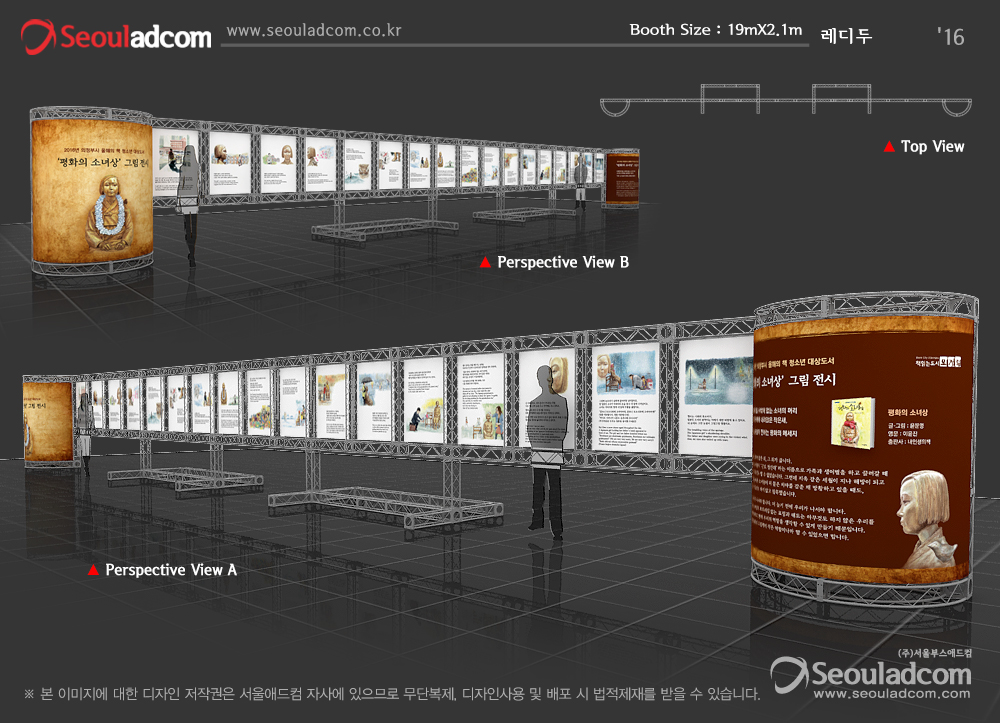Click the '16 year label
This screenshot has height=723, width=1000.
(951, 37)
